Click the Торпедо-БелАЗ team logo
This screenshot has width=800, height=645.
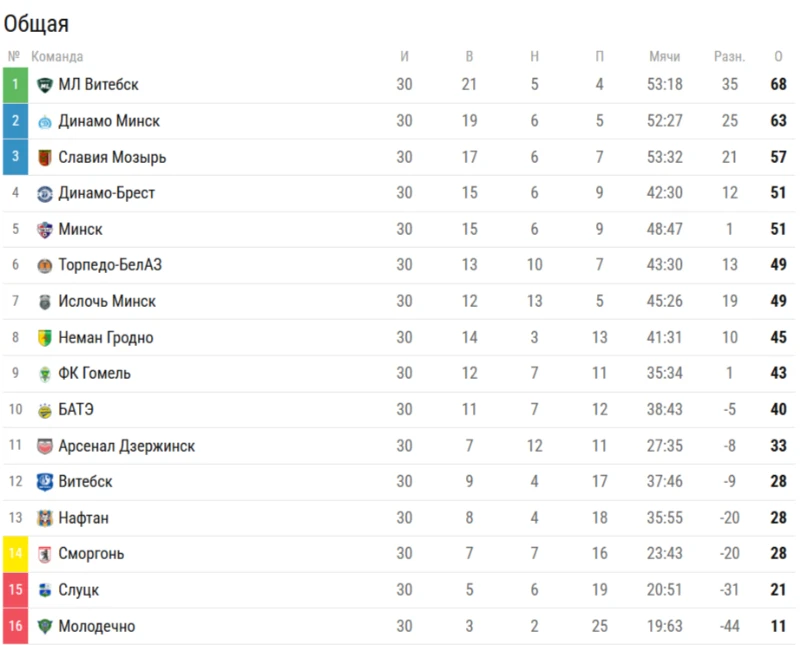45,265
